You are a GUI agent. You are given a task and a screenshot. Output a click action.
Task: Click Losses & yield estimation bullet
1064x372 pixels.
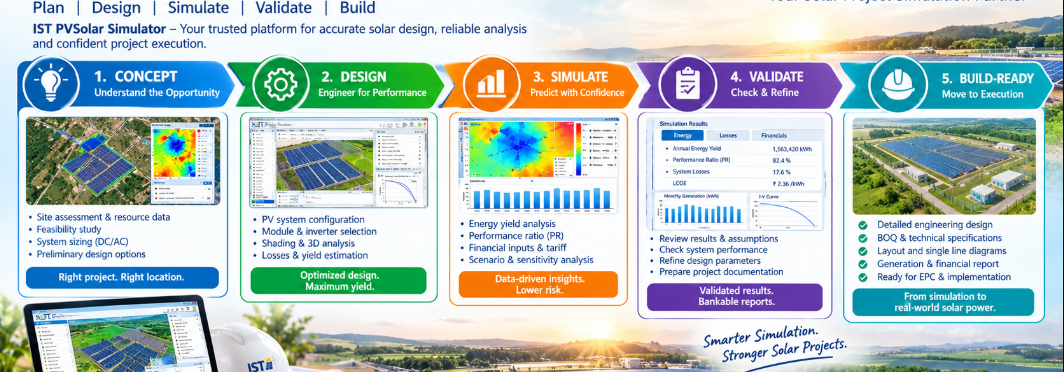point(315,256)
